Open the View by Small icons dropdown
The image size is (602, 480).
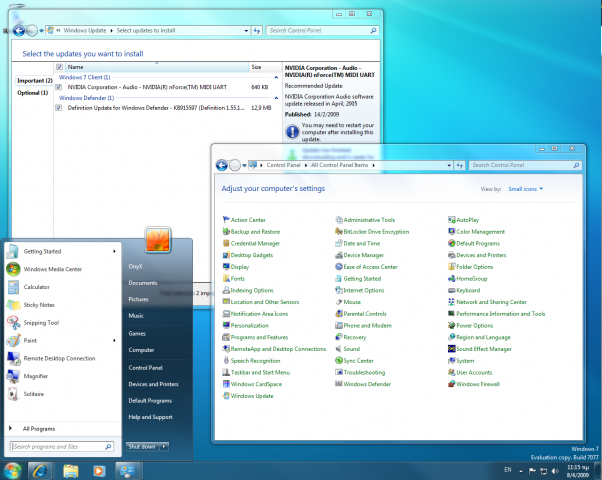click(526, 189)
